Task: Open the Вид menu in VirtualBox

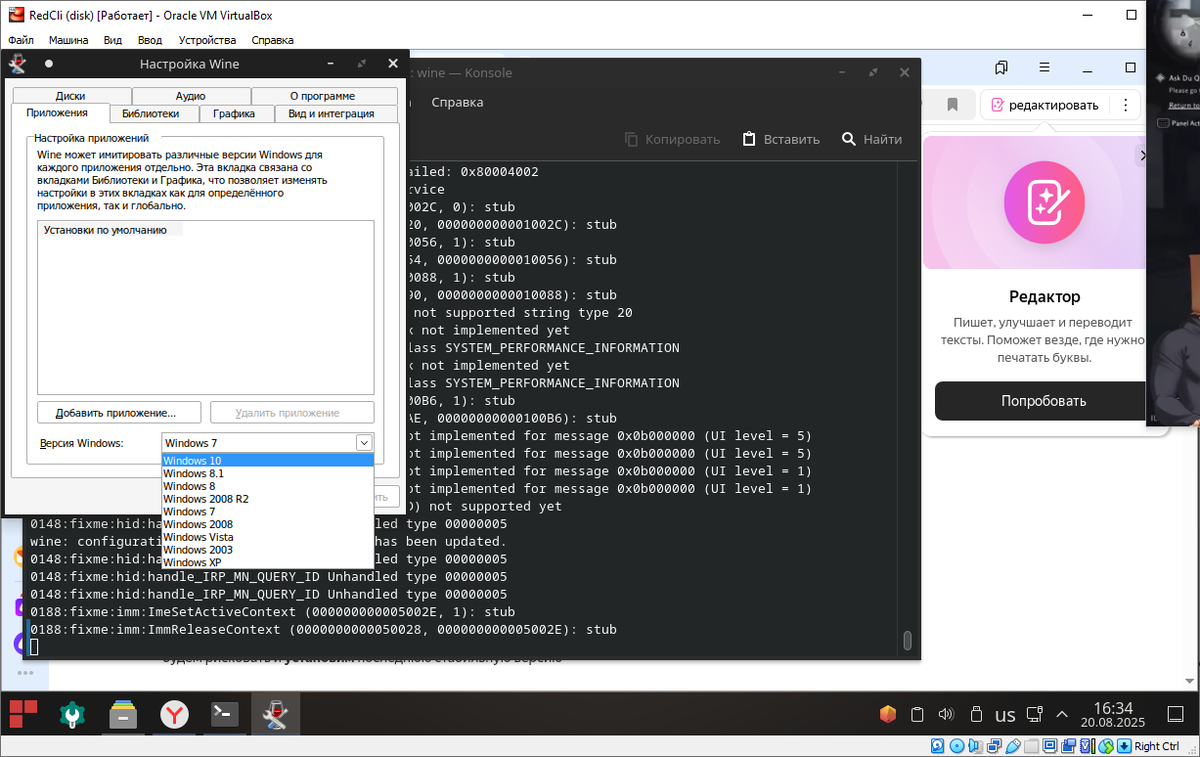Action: (113, 40)
